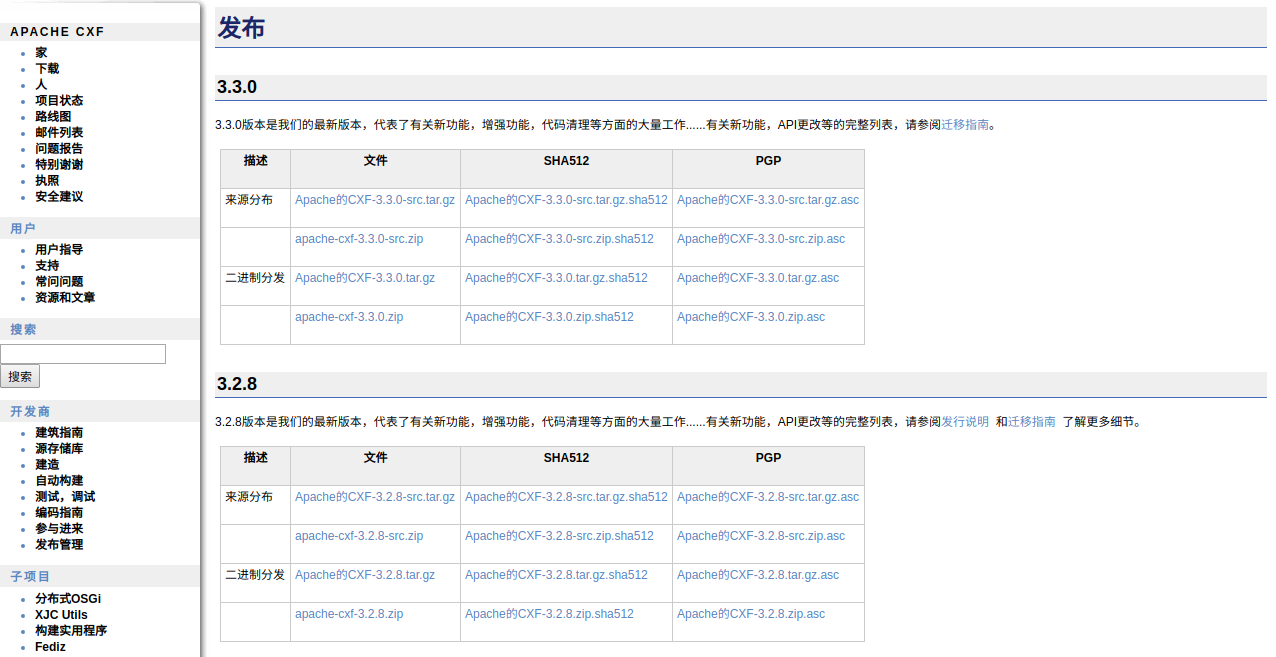This screenshot has height=657, width=1276.
Task: Open 发行说明 link in the 3.2.8 section
Action: click(x=965, y=422)
